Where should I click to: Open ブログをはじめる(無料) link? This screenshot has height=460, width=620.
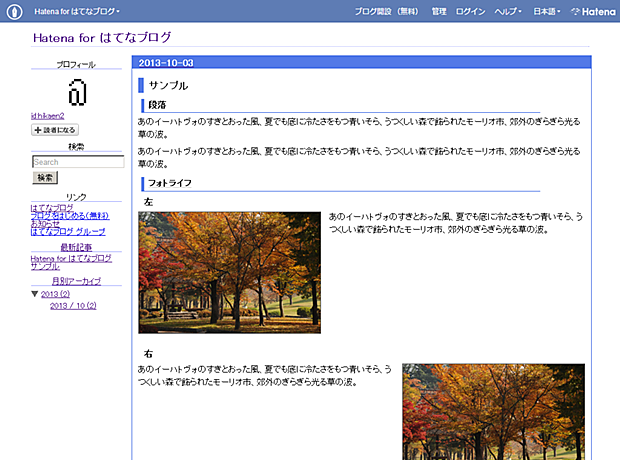click(x=70, y=216)
